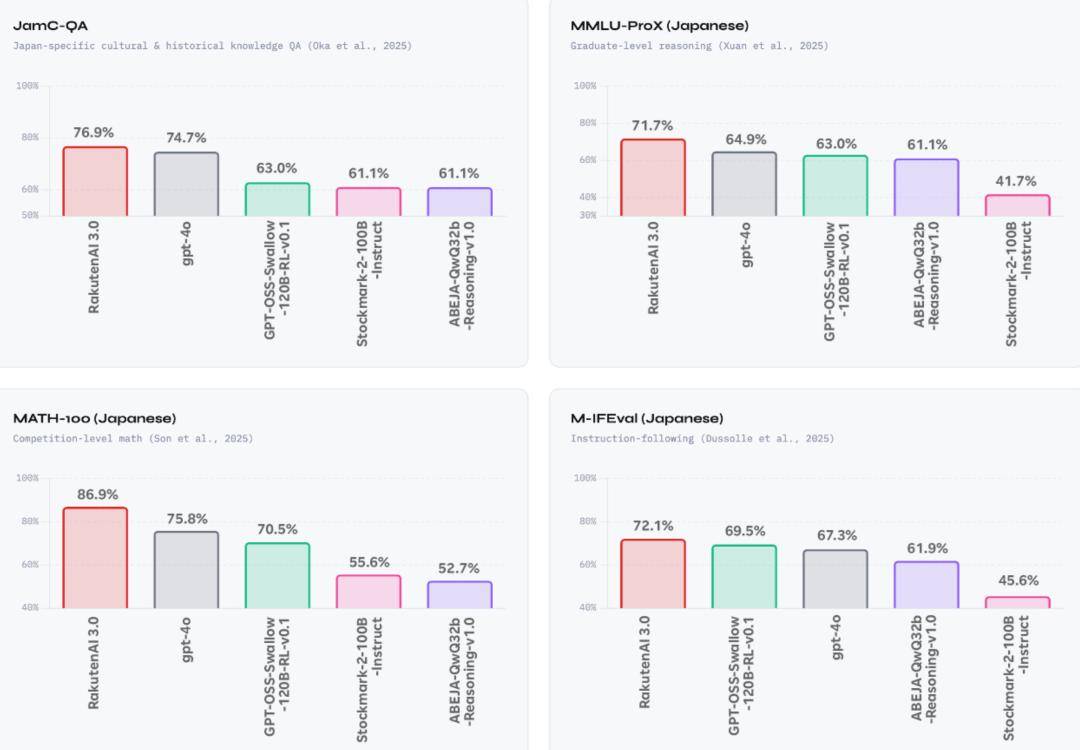
Task: Click the 76.9% value label in JamC-QA
Action: (x=93, y=132)
